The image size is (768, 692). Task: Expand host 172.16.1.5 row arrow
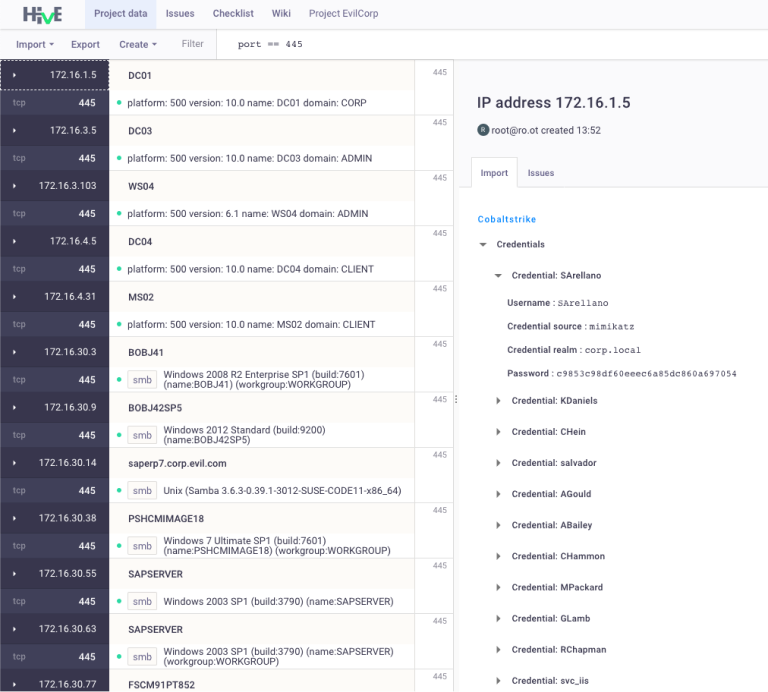(x=14, y=75)
